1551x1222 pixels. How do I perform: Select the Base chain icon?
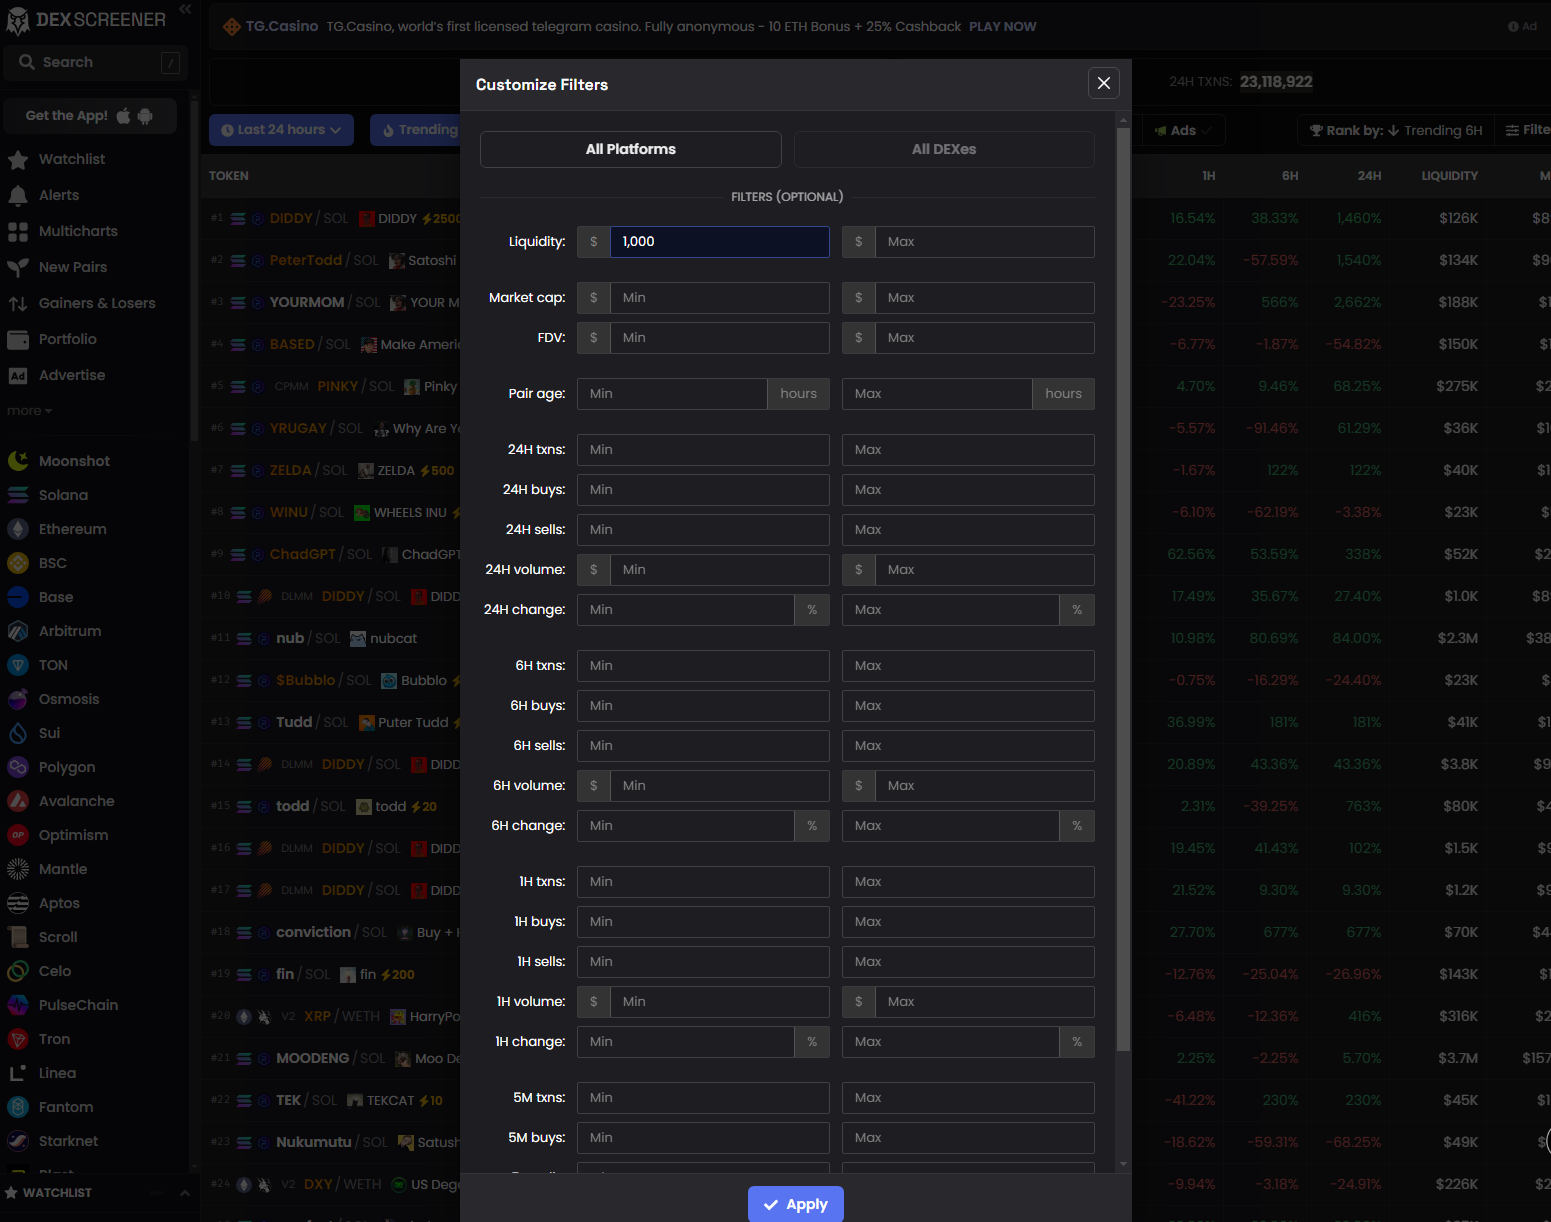[x=18, y=597]
